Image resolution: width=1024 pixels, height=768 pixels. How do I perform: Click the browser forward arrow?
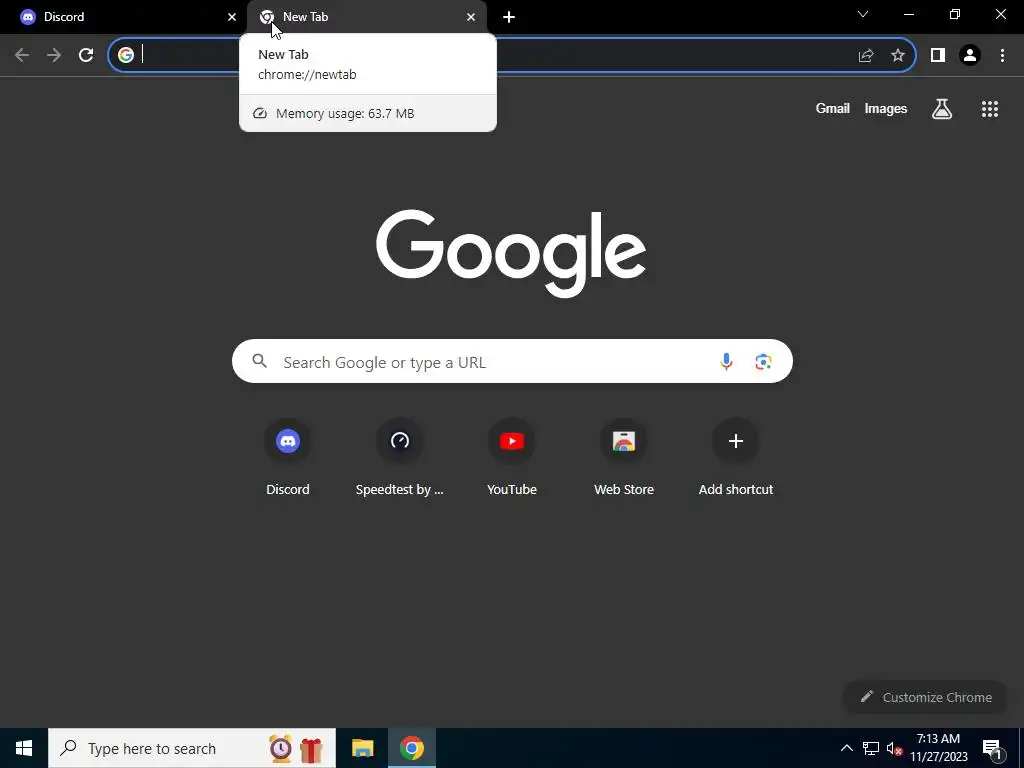coord(54,55)
